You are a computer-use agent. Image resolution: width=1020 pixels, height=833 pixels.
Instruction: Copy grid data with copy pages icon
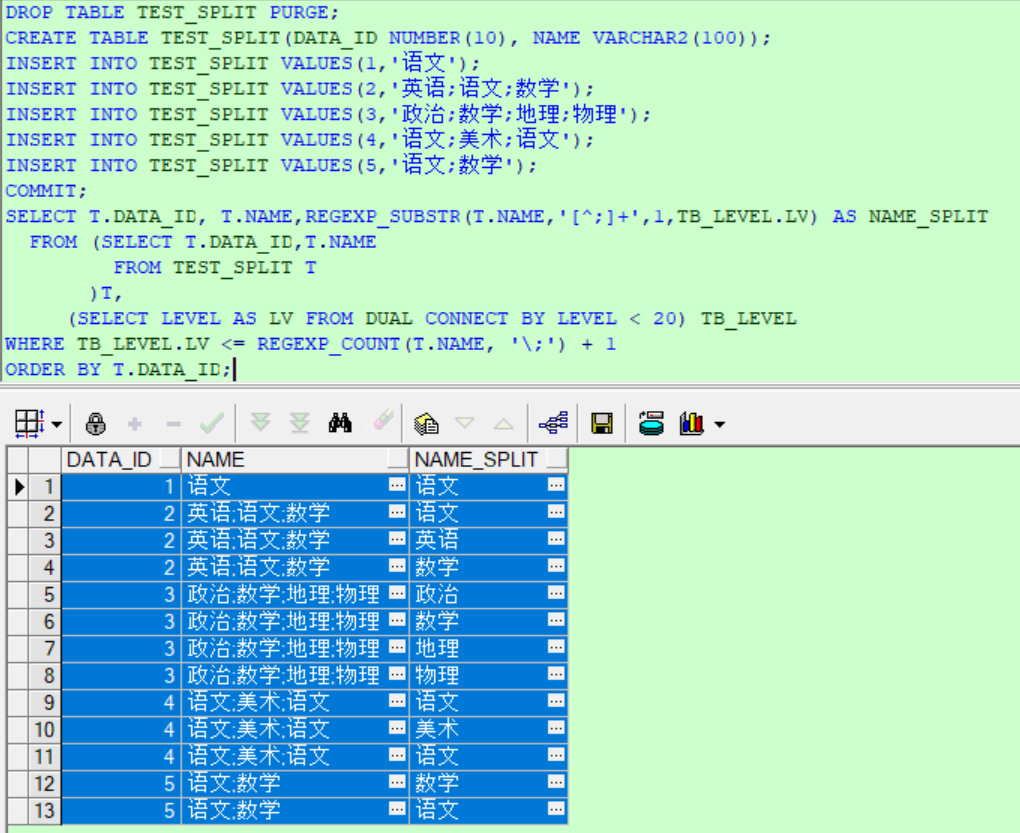pos(426,422)
